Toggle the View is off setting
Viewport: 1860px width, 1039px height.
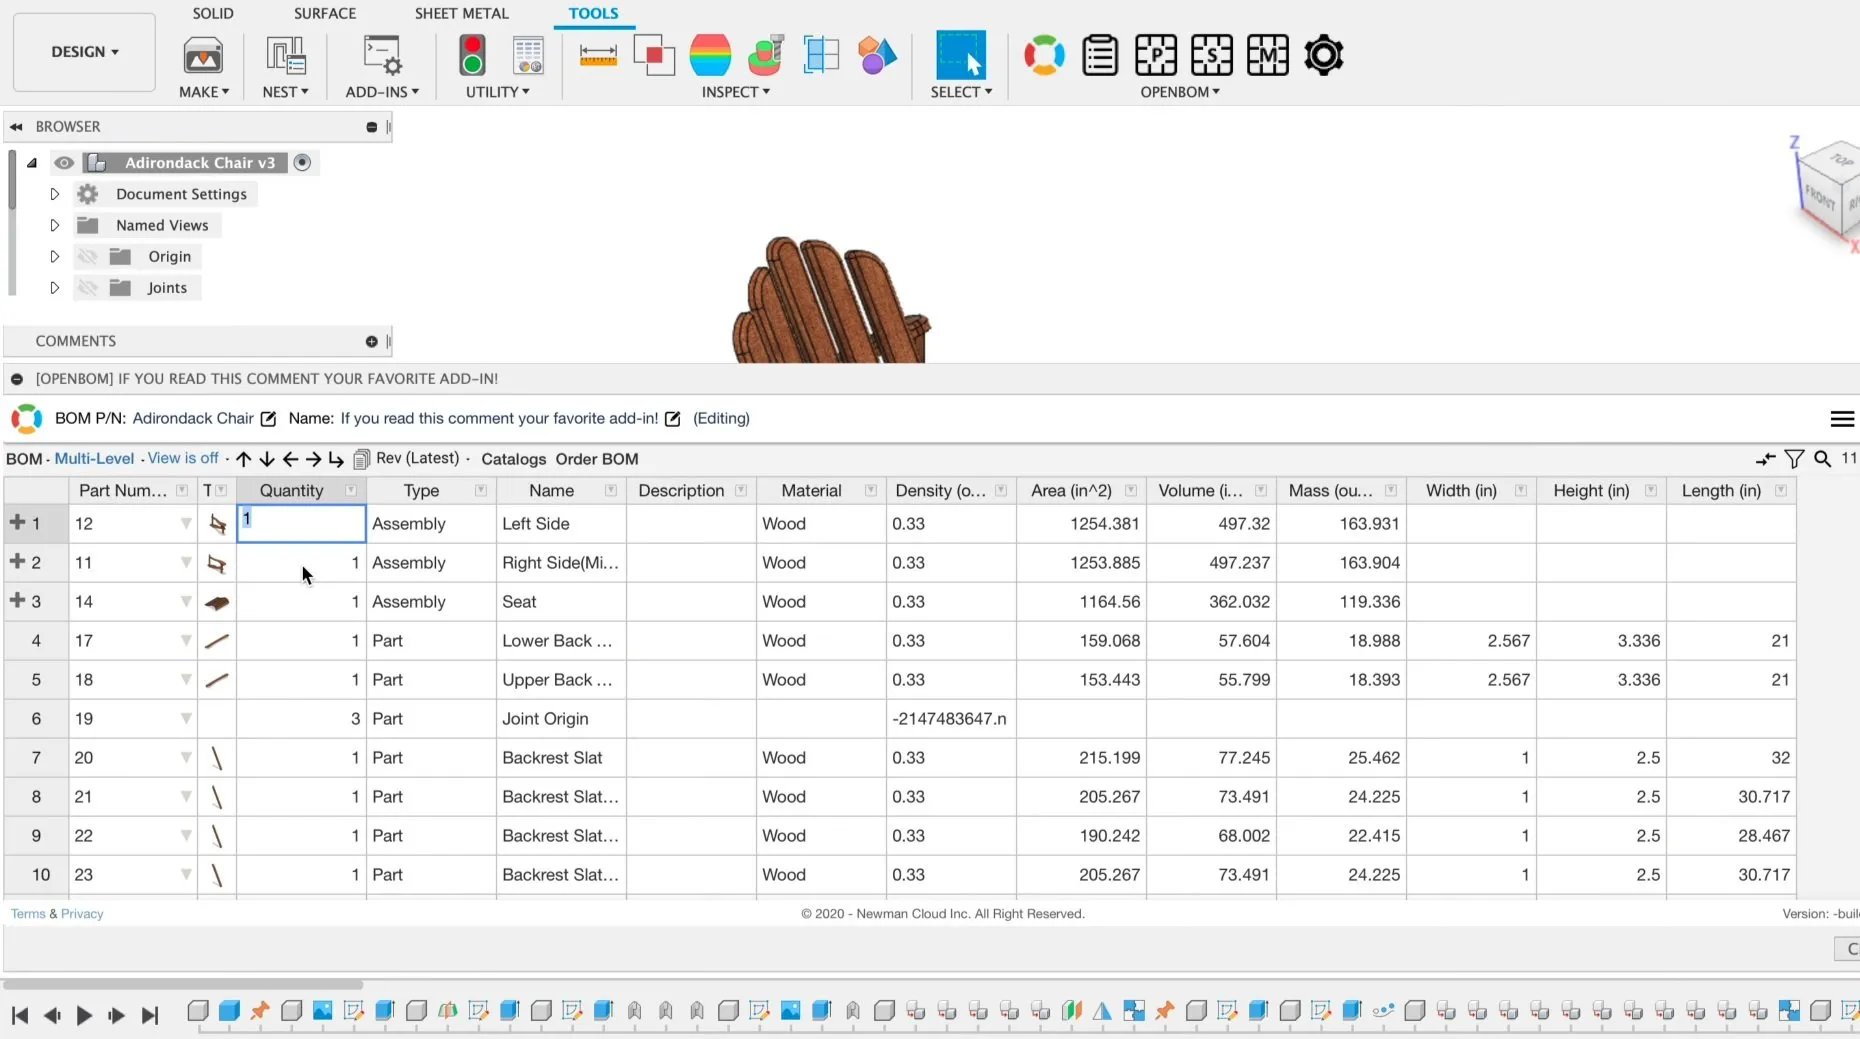183,458
